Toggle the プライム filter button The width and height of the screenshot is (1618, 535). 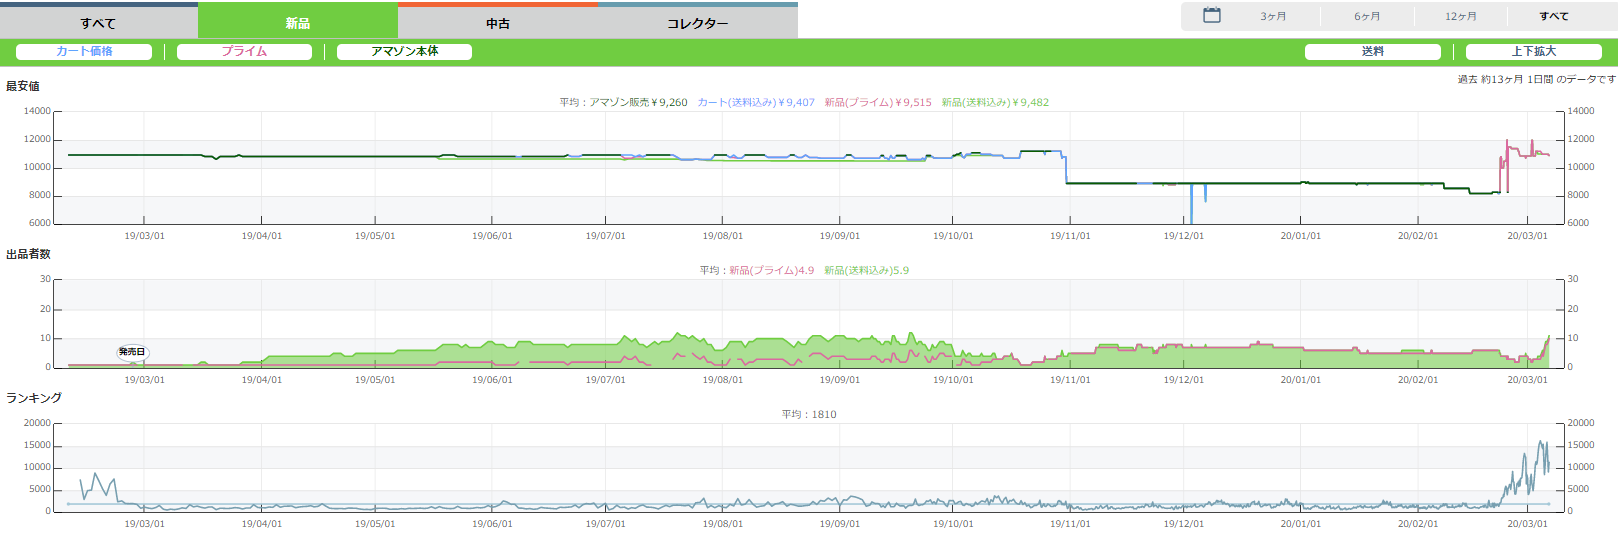pyautogui.click(x=244, y=52)
